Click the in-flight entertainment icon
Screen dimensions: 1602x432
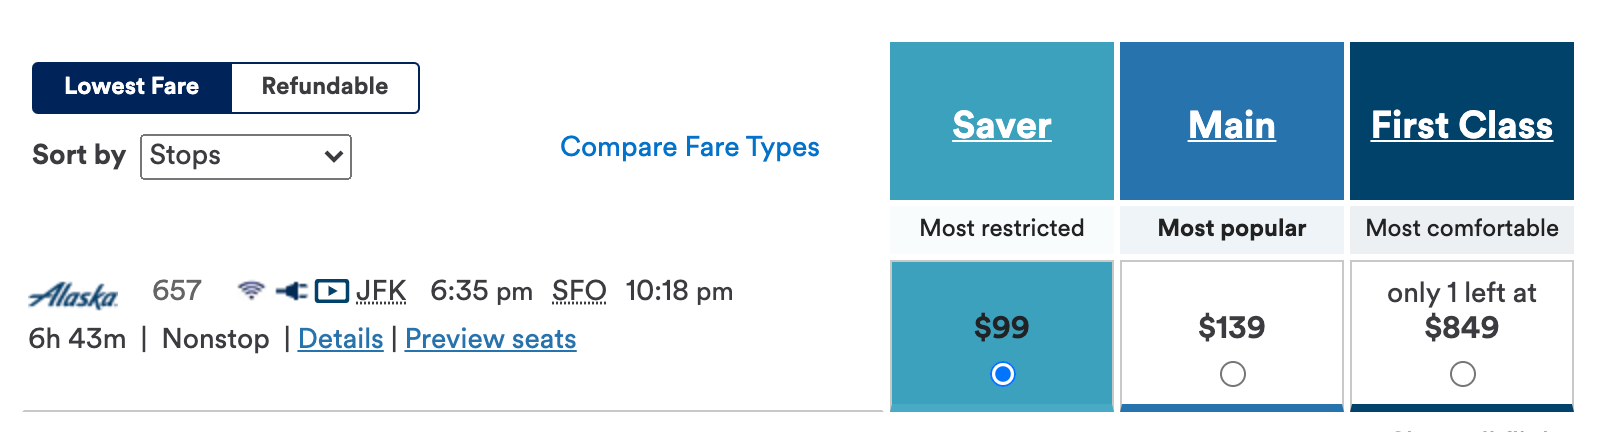(331, 291)
